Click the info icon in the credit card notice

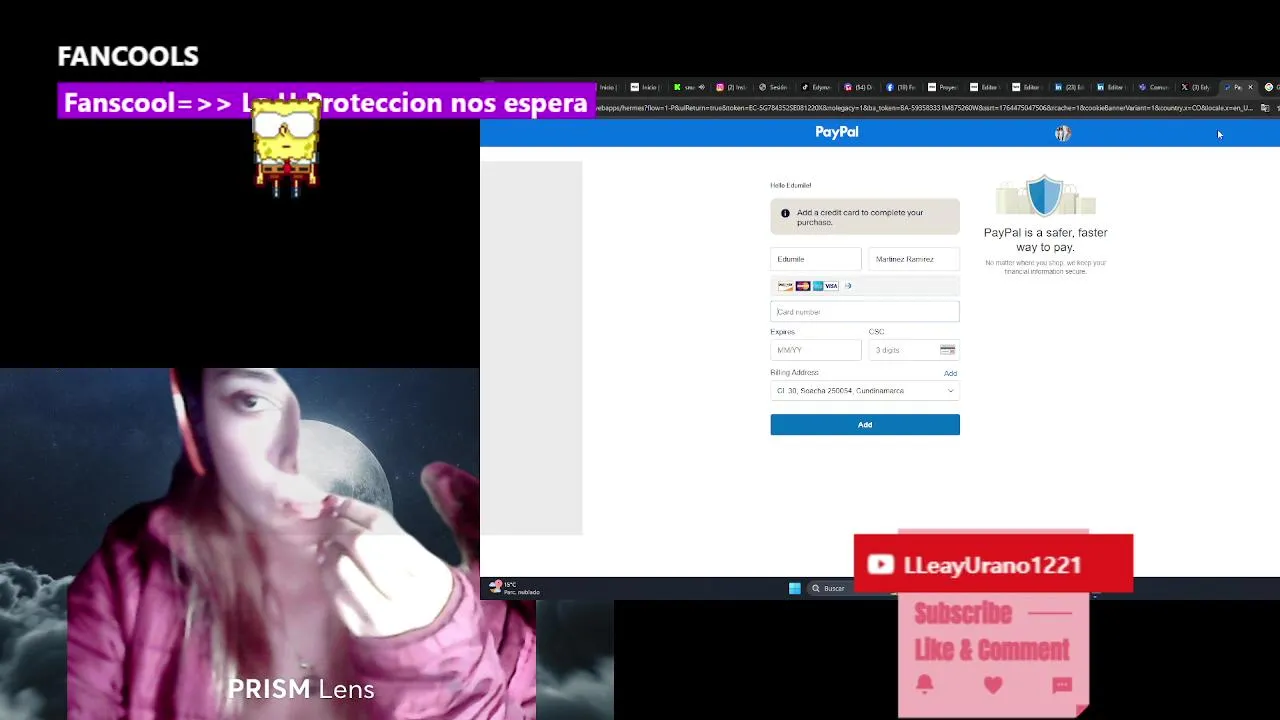(785, 213)
